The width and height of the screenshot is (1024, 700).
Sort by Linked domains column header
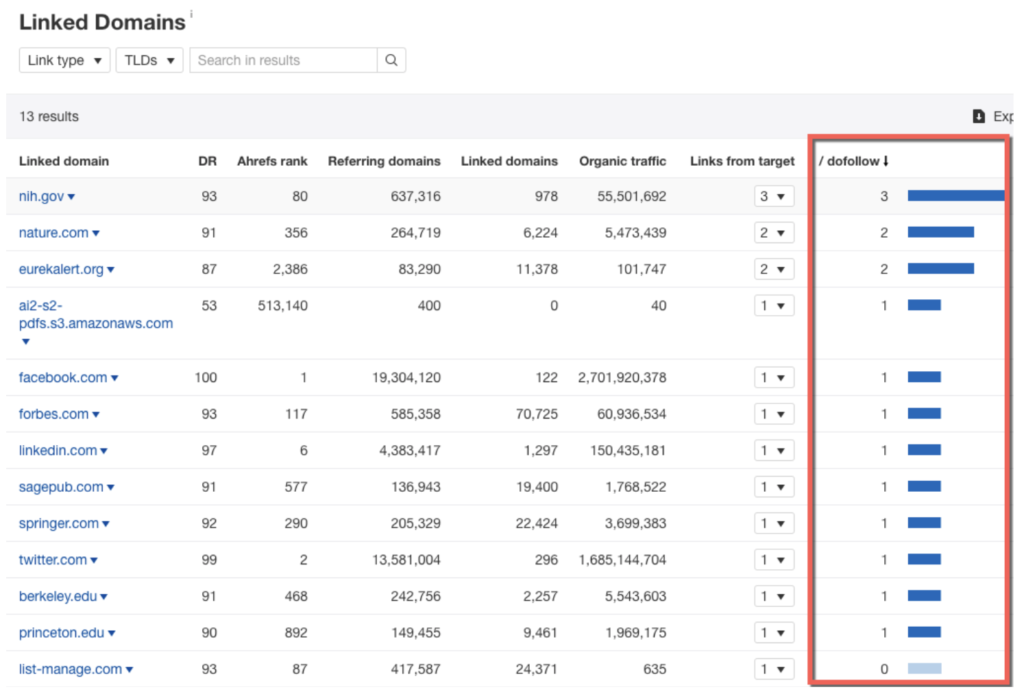[509, 161]
